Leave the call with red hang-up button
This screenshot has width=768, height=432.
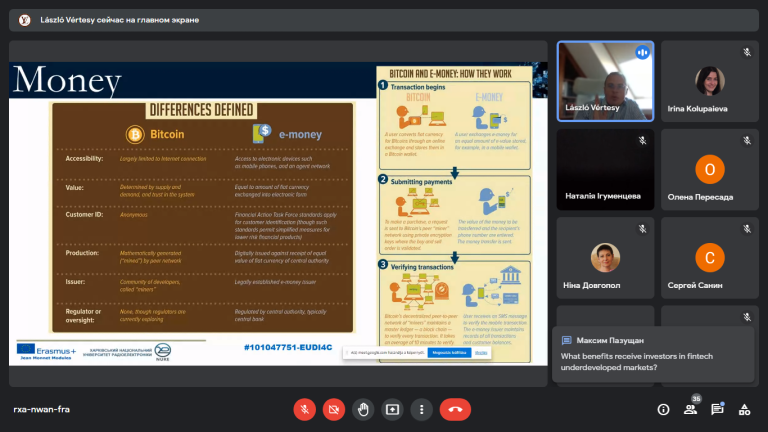pos(455,409)
